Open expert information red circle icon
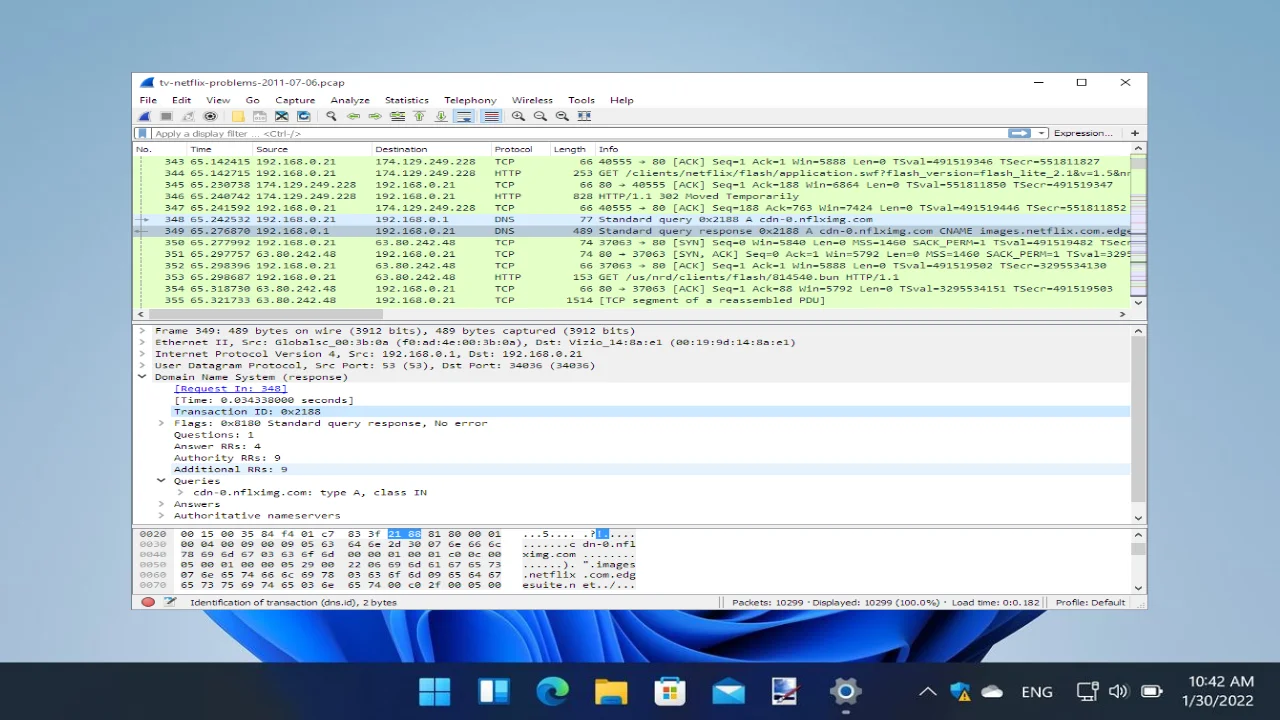 coord(148,602)
